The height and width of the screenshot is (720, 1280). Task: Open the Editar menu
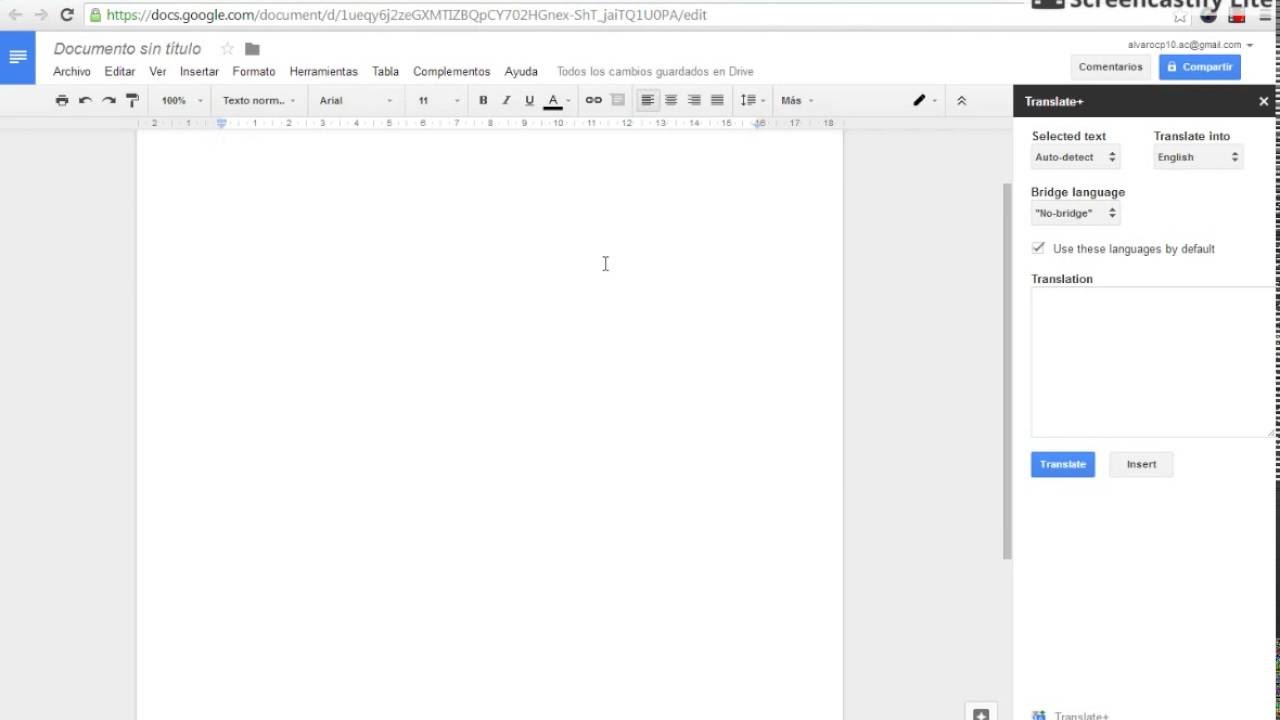pyautogui.click(x=120, y=72)
